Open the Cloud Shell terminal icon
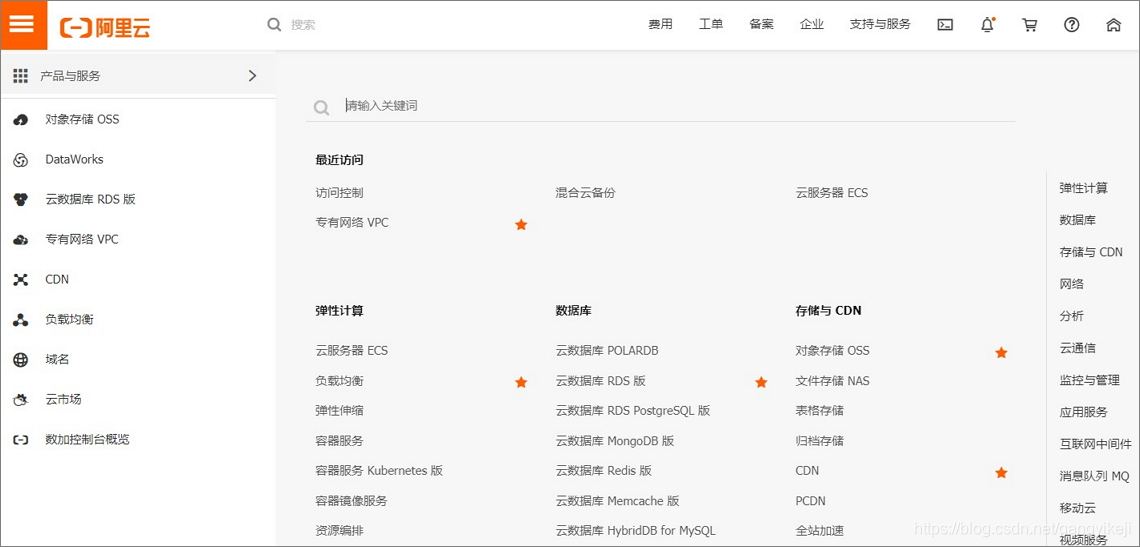This screenshot has width=1140, height=547. (x=944, y=25)
